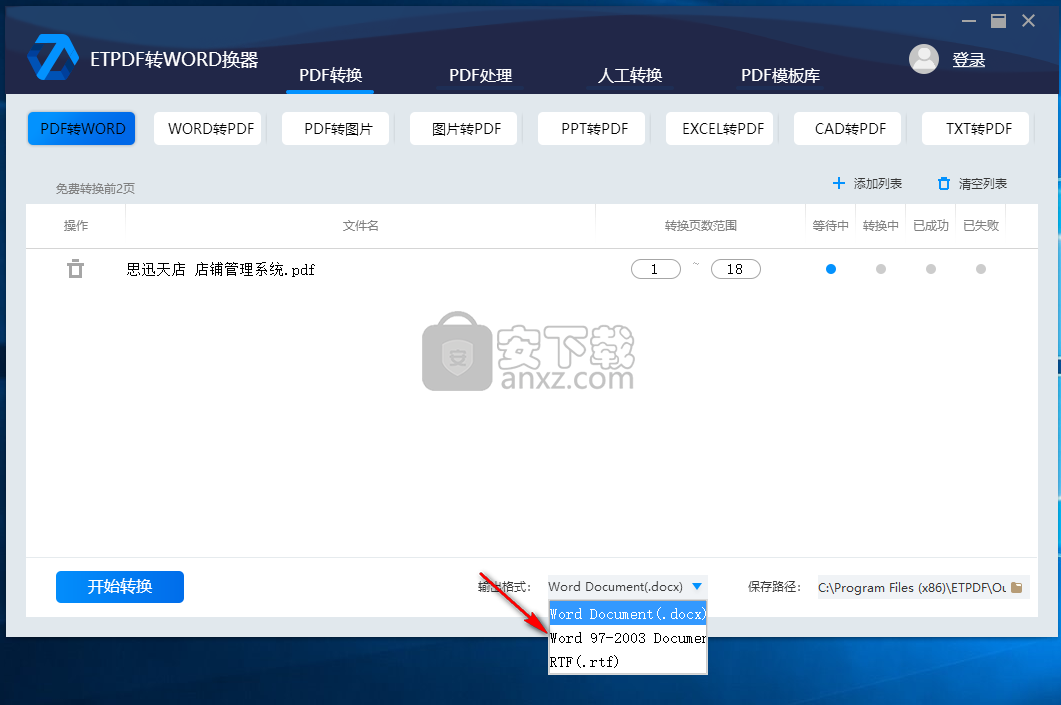Click the 保存路径 label
The image size is (1061, 705).
774,587
